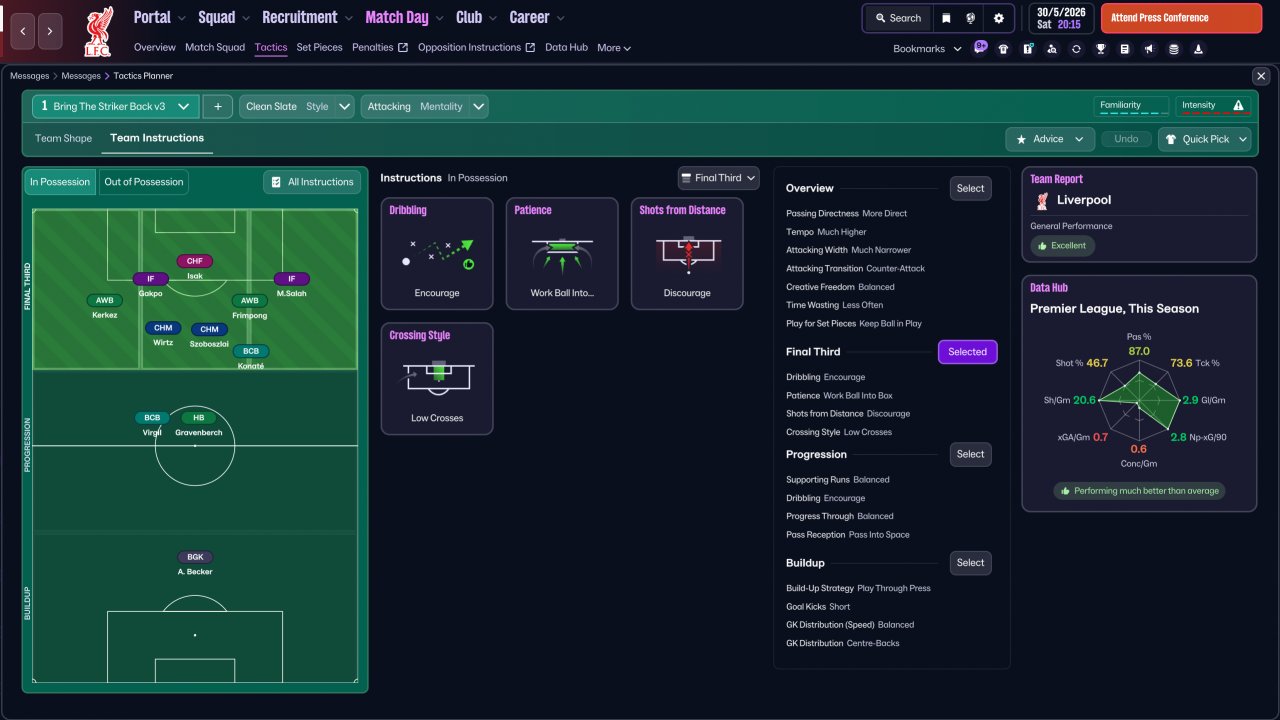The width and height of the screenshot is (1280, 720).
Task: Open the Match Squad subtab
Action: coord(215,47)
